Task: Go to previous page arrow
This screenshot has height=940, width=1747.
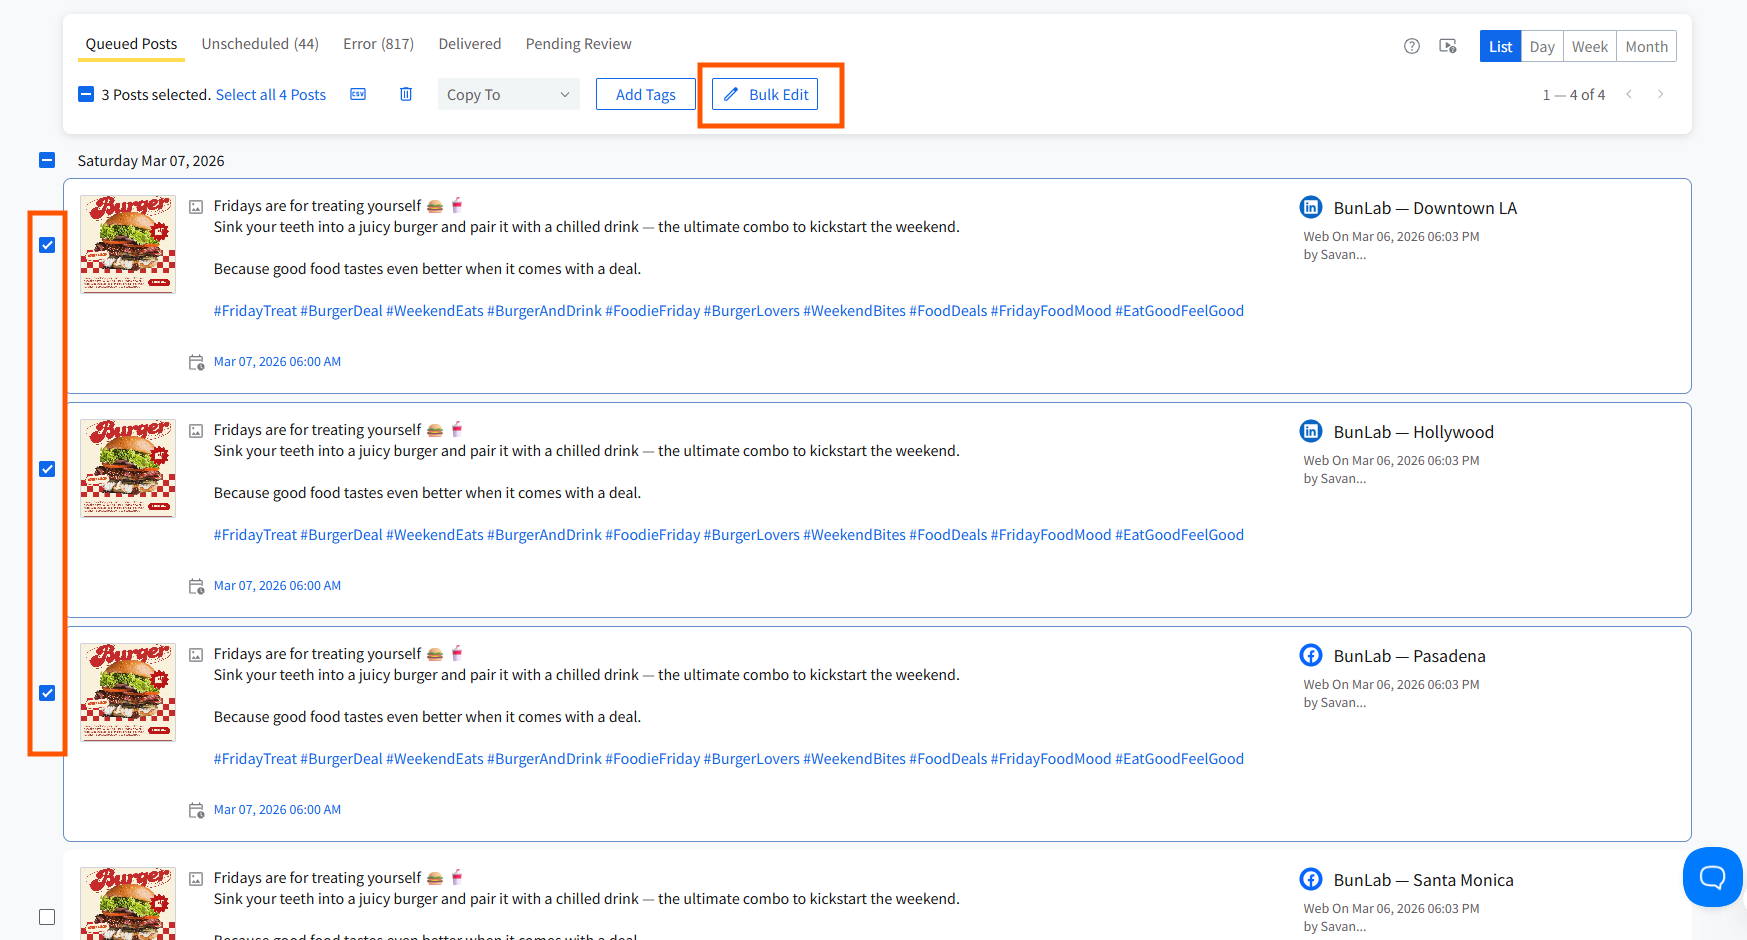Action: coord(1629,94)
